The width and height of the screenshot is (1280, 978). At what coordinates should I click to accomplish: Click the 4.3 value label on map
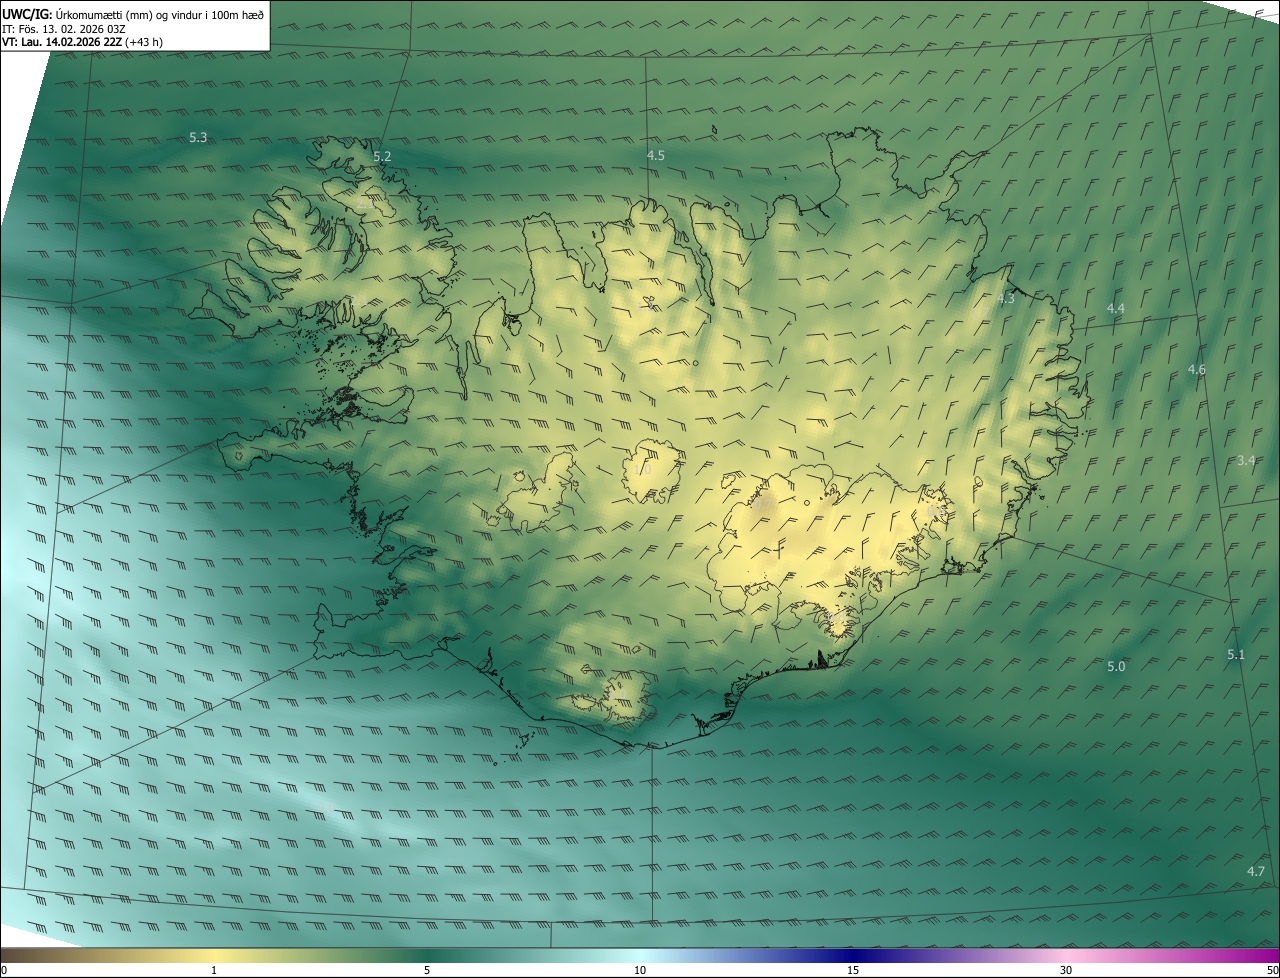click(x=1005, y=298)
